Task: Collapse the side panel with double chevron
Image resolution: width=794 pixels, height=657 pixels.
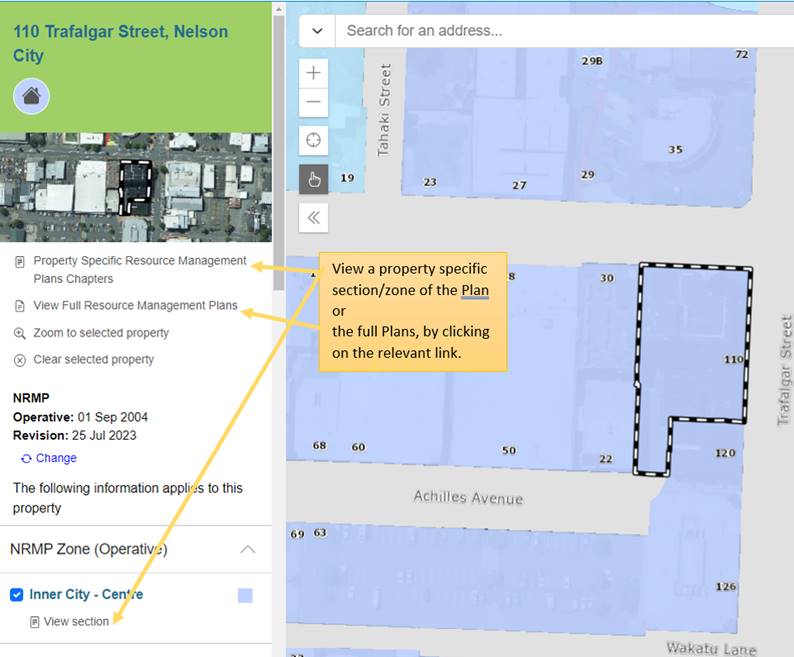Action: pyautogui.click(x=313, y=218)
